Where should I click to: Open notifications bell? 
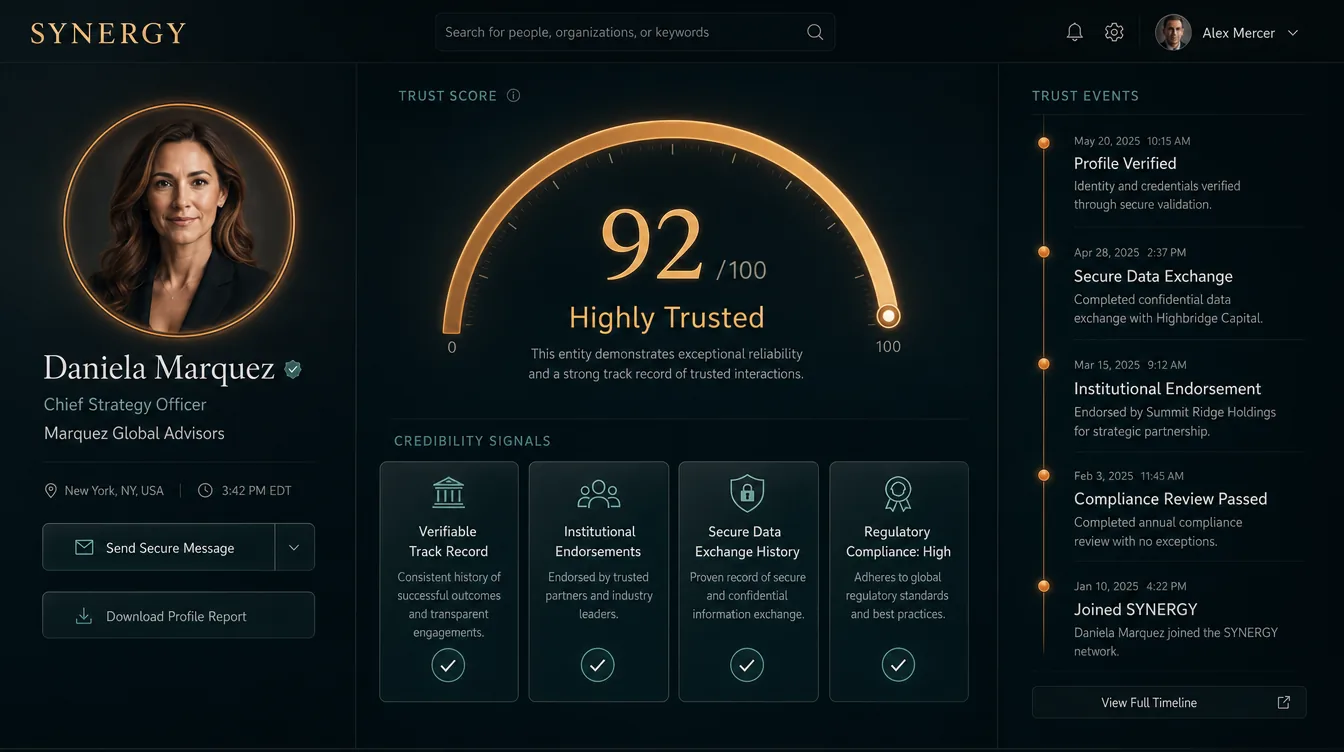click(1074, 32)
